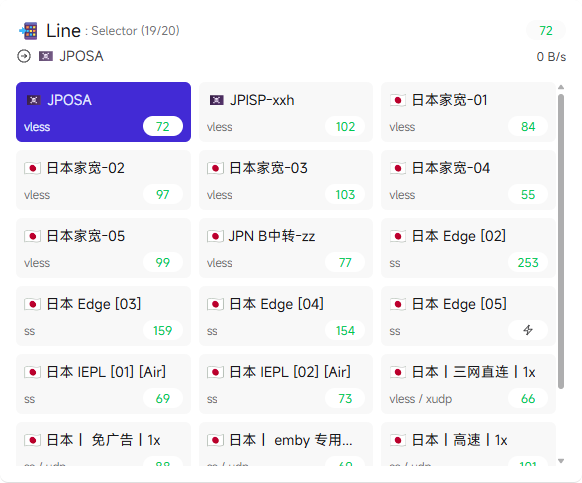Click the current-proxy arrow circle icon
Image resolution: width=582 pixels, height=483 pixels.
pos(24,56)
